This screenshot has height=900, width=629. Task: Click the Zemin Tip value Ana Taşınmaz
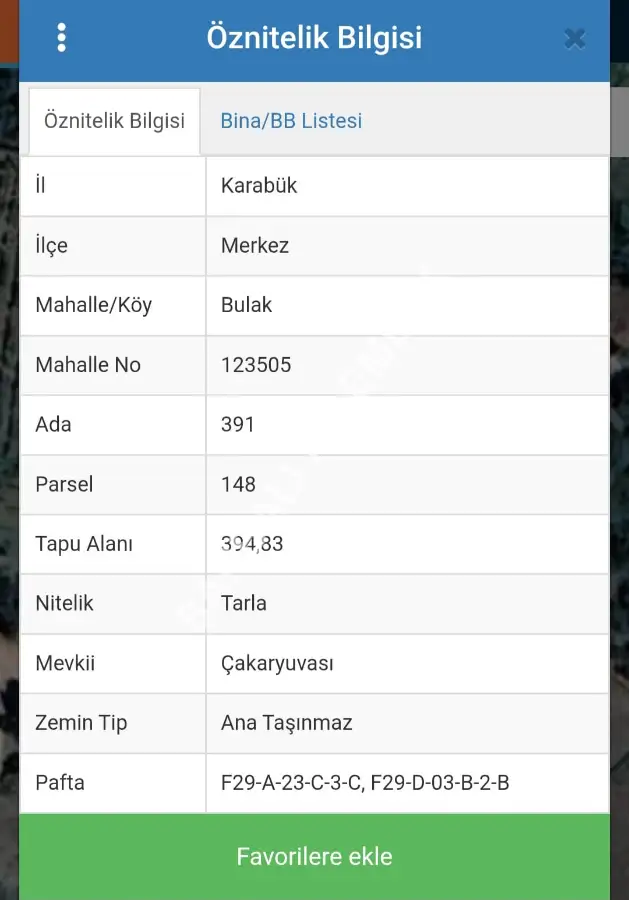286,723
